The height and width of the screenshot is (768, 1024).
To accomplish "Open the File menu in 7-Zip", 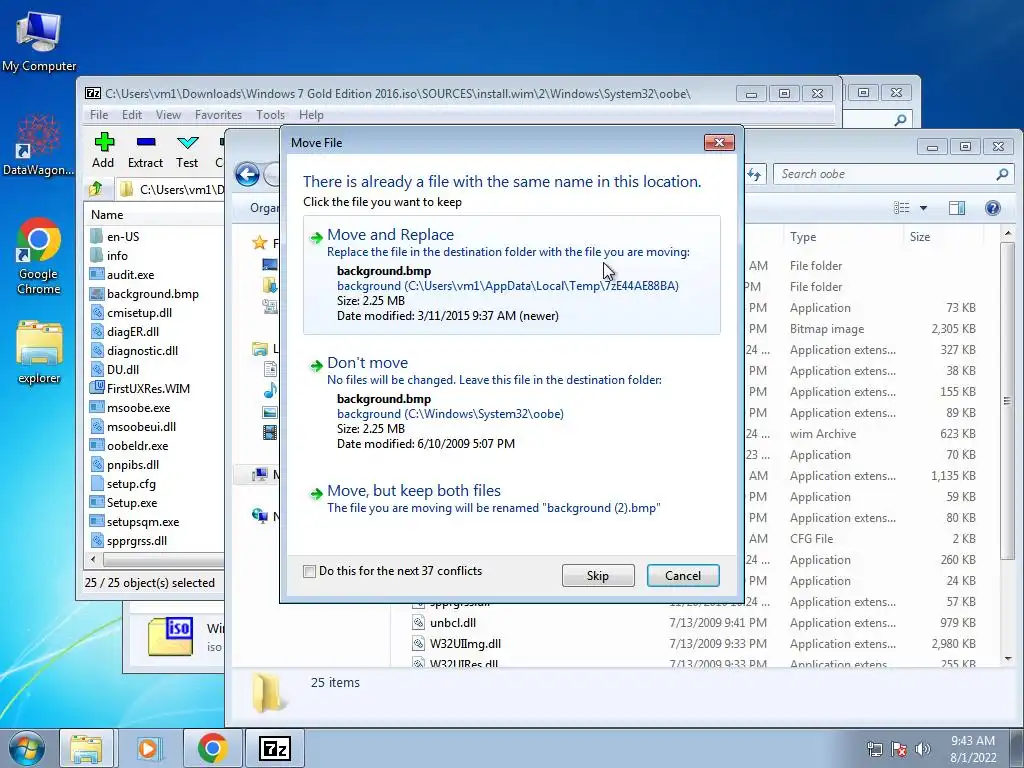I will point(99,115).
